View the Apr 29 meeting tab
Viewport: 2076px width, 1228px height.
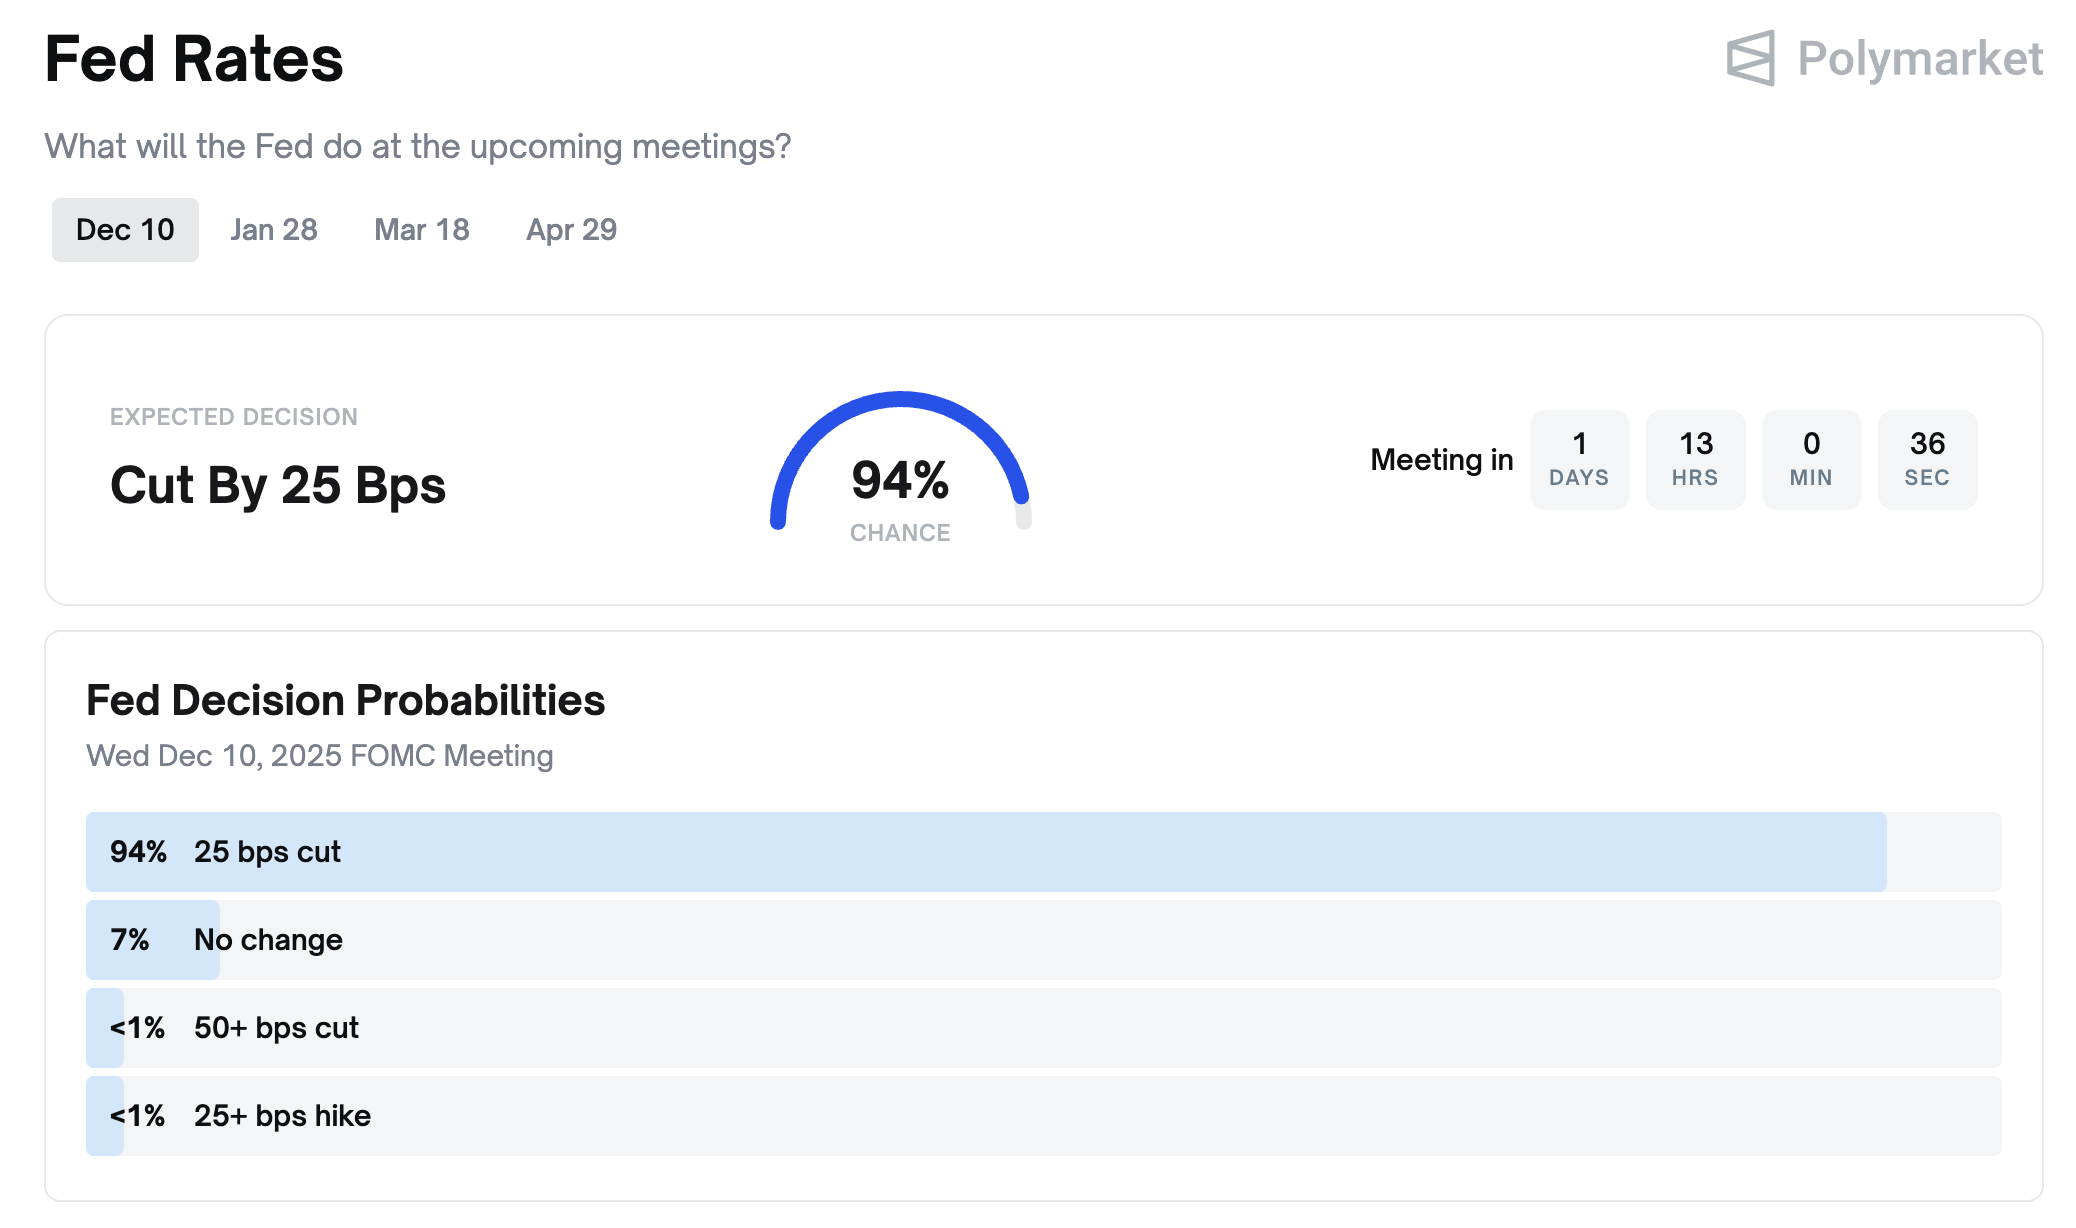pyautogui.click(x=572, y=230)
